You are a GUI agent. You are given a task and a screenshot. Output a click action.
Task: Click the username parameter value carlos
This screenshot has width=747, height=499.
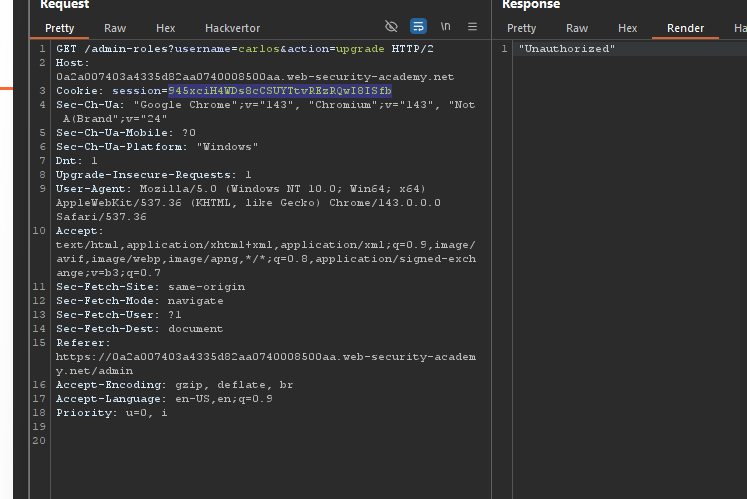259,49
